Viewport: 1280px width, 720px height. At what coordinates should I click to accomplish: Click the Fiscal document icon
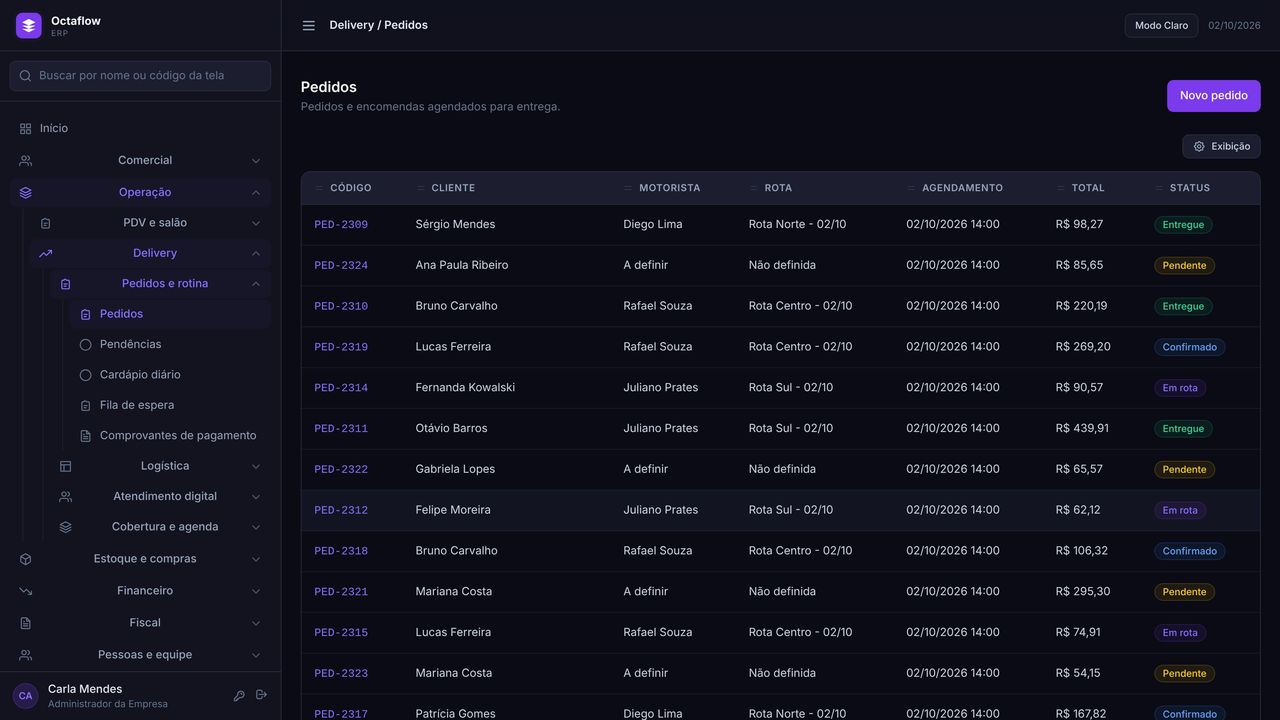(26, 623)
